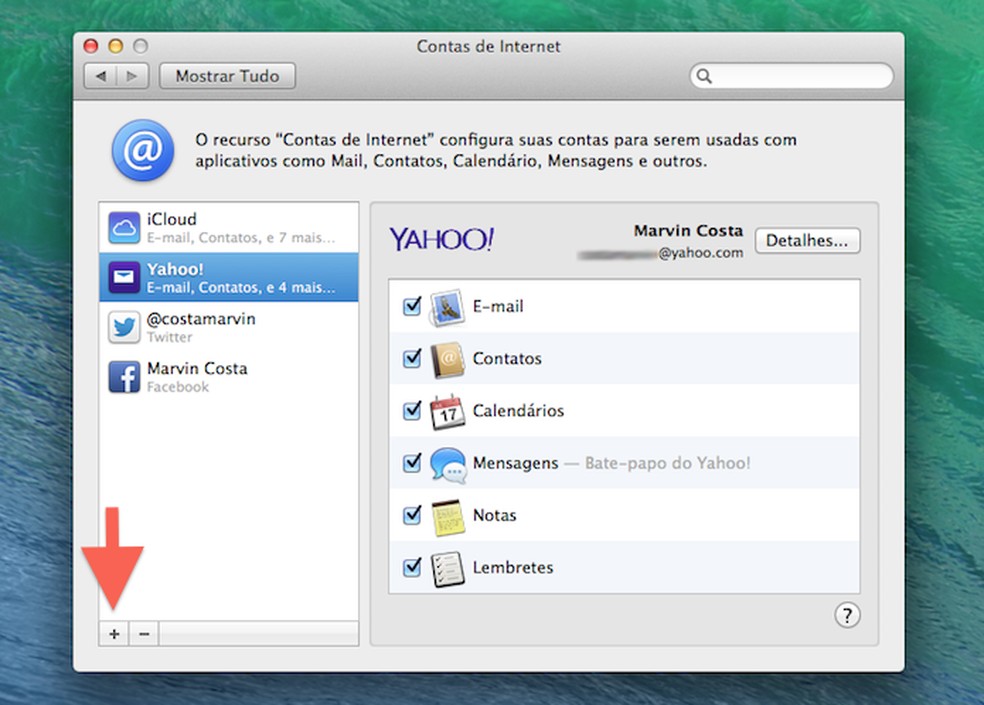Open help with the ? button
Viewport: 984px width, 705px height.
pyautogui.click(x=847, y=616)
